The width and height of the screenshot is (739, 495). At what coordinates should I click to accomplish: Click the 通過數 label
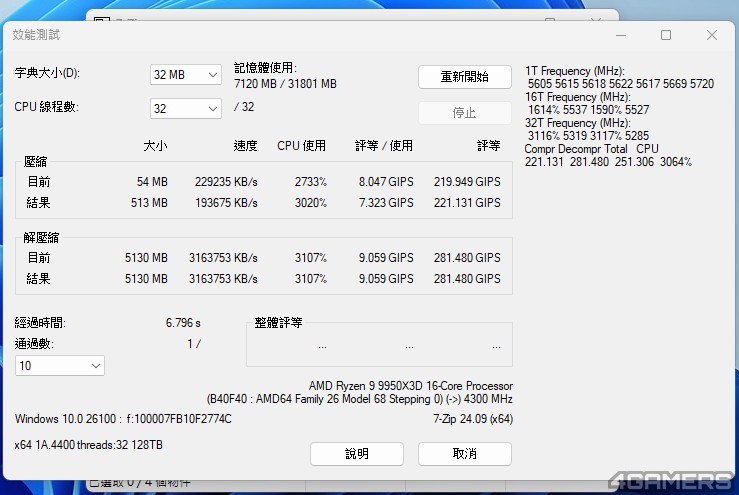click(x=34, y=344)
